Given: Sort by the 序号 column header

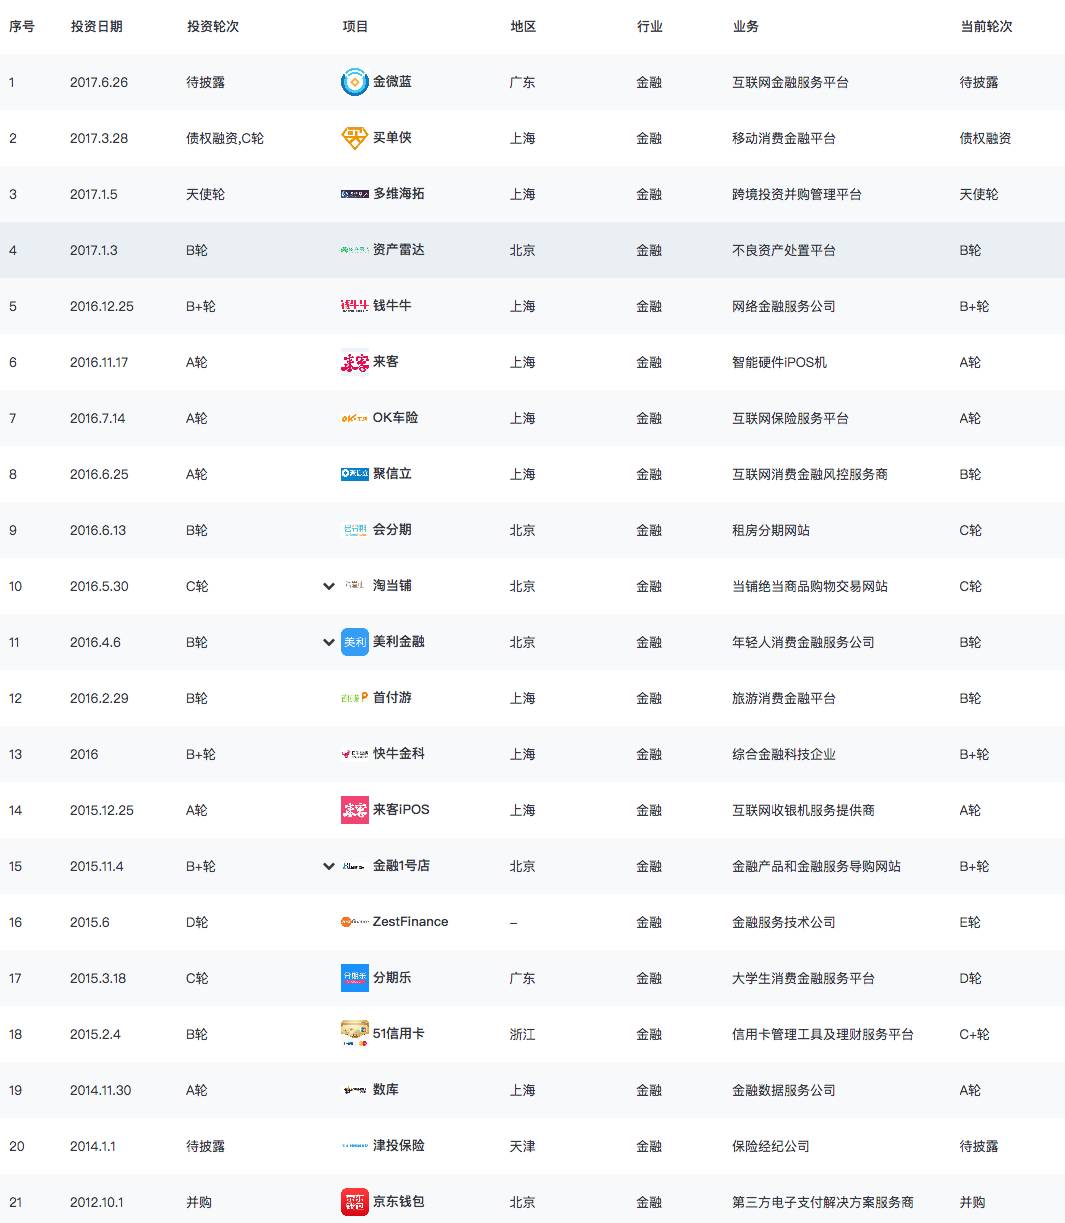Looking at the screenshot, I should point(22,26).
